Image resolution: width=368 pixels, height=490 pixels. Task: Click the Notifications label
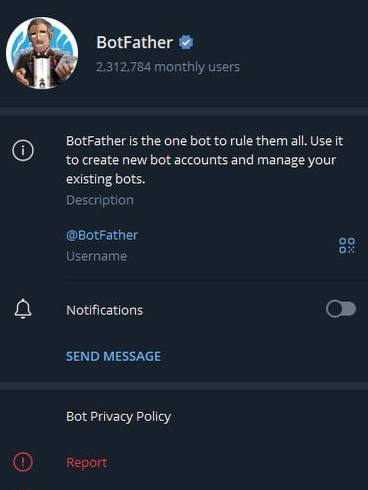click(x=105, y=310)
